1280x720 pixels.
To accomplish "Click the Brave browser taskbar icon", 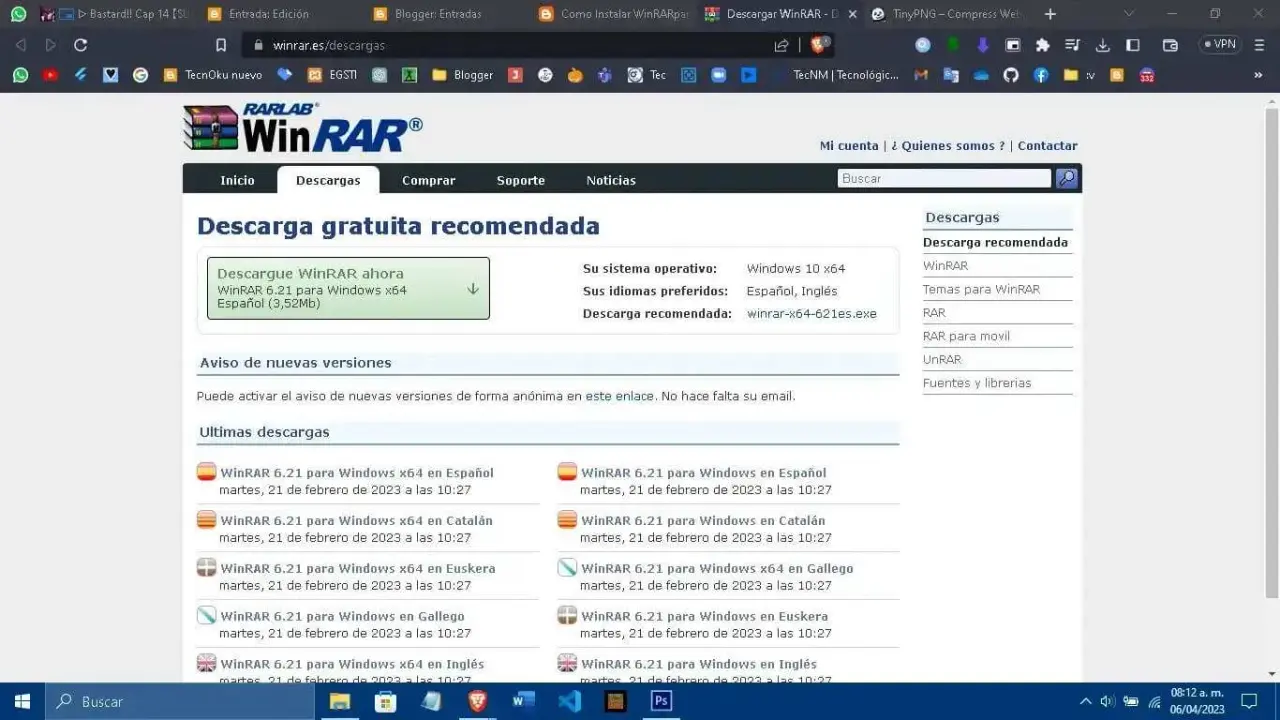I will pos(478,701).
